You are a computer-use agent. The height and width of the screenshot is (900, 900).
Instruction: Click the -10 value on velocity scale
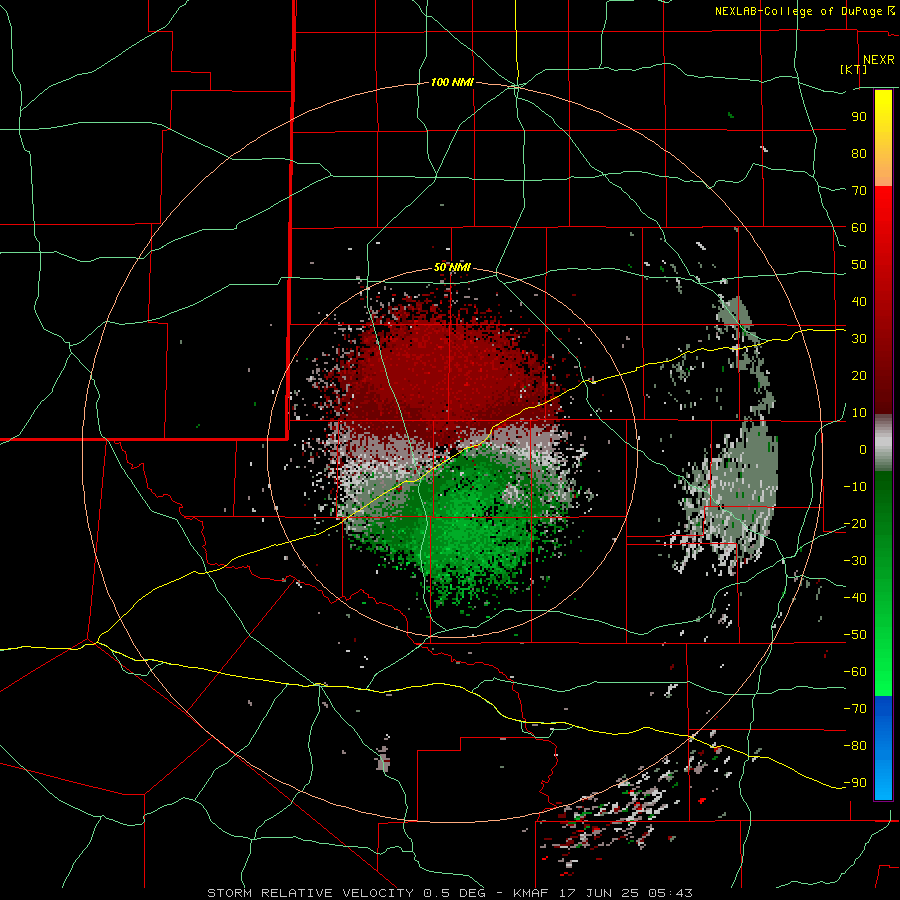click(855, 487)
